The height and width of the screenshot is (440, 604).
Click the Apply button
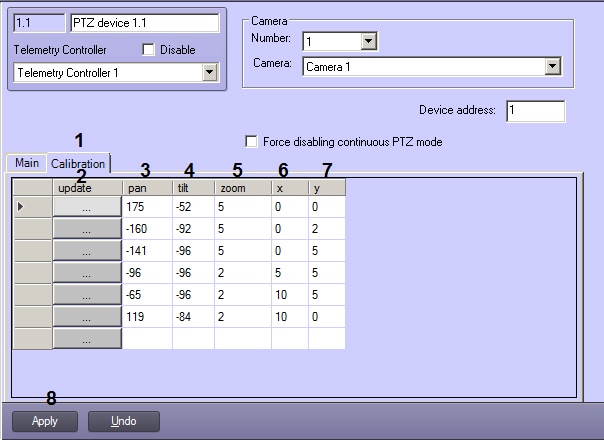click(x=45, y=421)
